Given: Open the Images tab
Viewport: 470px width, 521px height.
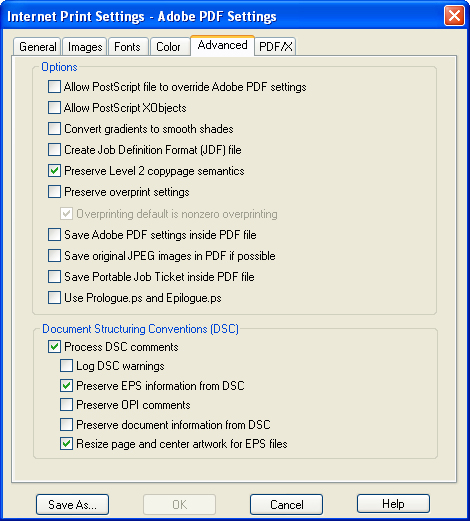Looking at the screenshot, I should point(85,47).
